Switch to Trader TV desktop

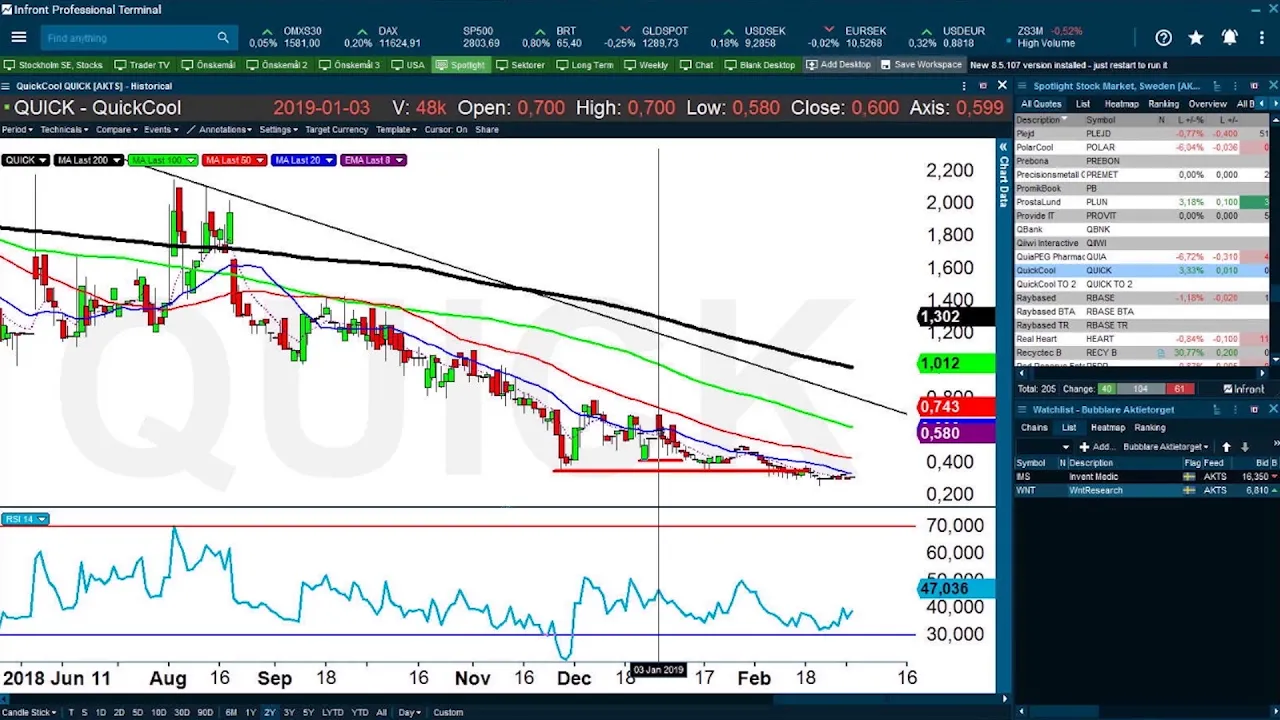(x=142, y=65)
